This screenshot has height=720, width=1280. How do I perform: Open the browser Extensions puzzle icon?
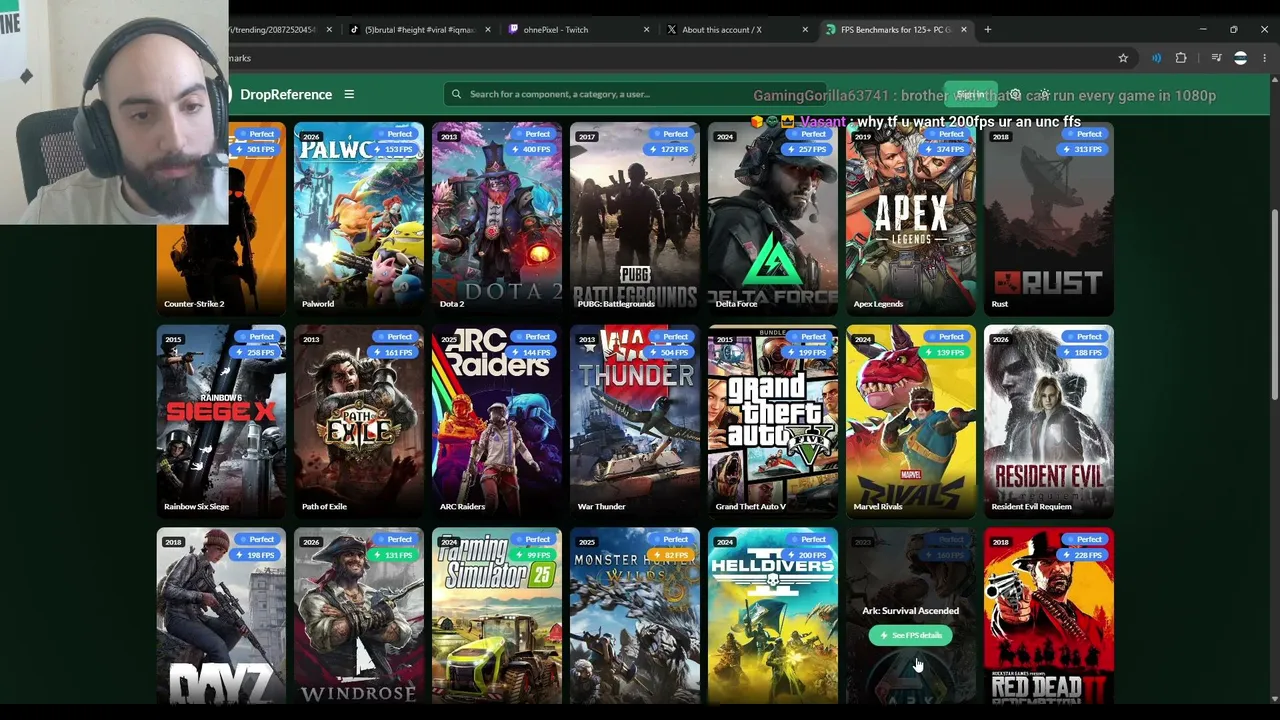click(x=1181, y=58)
